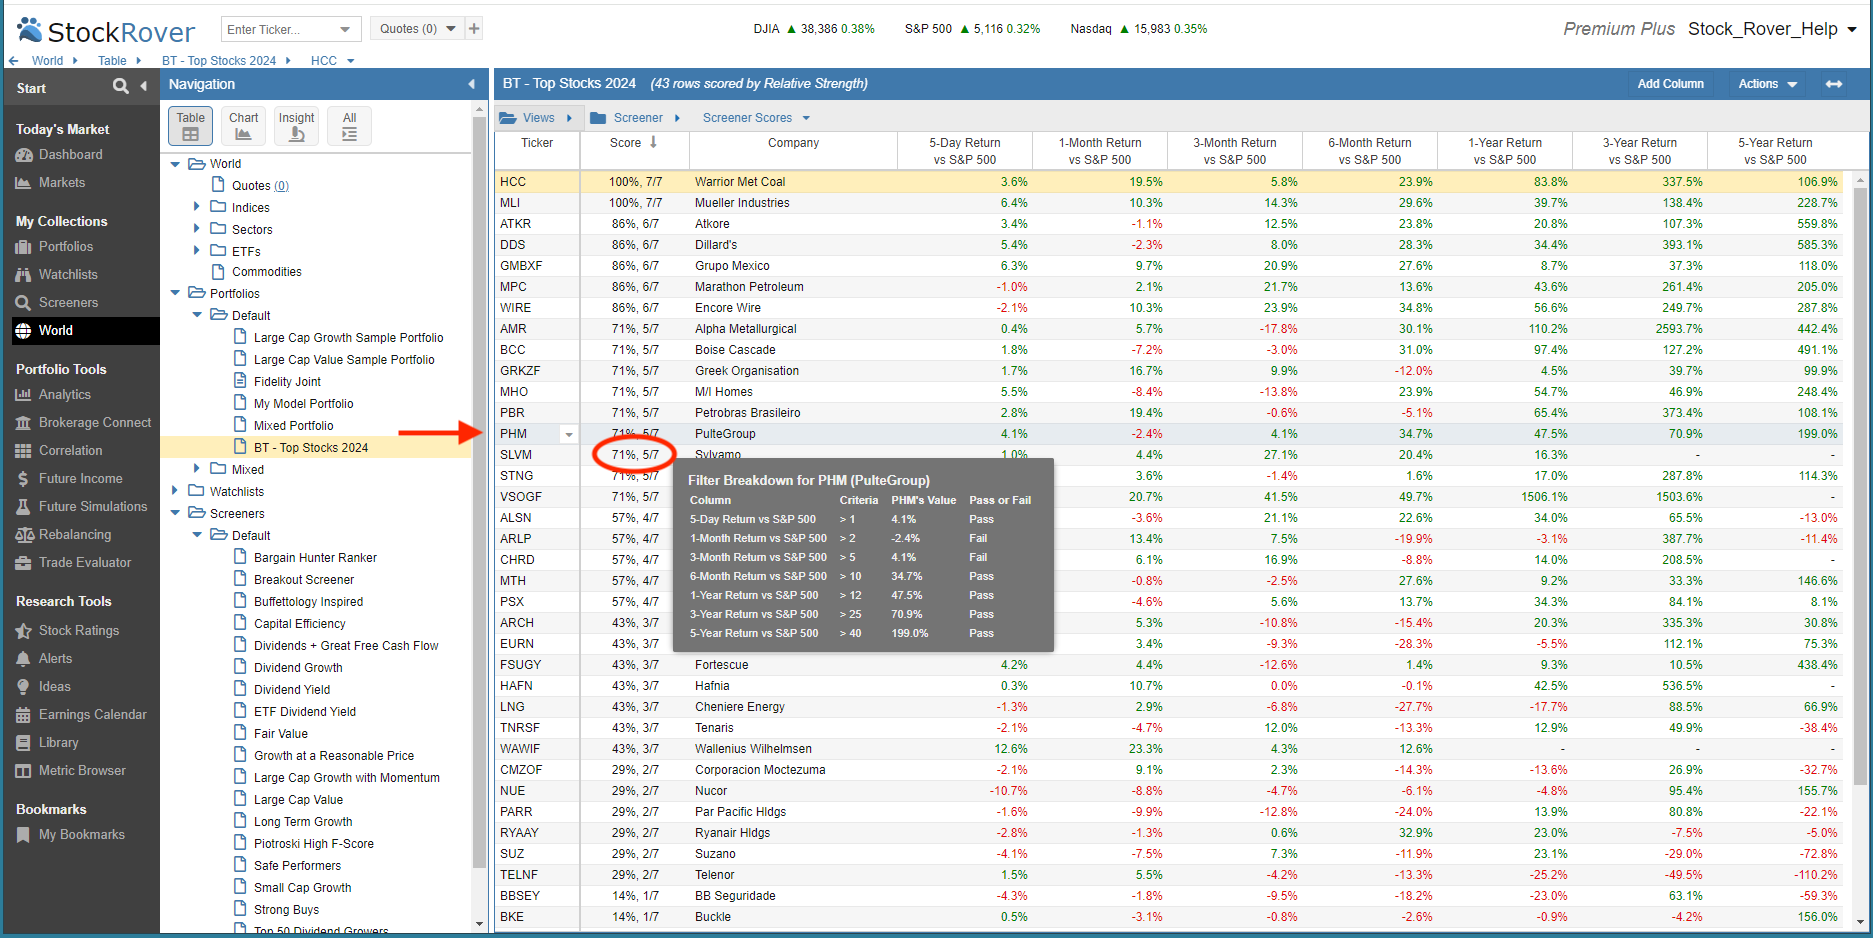Click the search magnifier icon in Start bar
Image resolution: width=1873 pixels, height=938 pixels.
pos(121,87)
